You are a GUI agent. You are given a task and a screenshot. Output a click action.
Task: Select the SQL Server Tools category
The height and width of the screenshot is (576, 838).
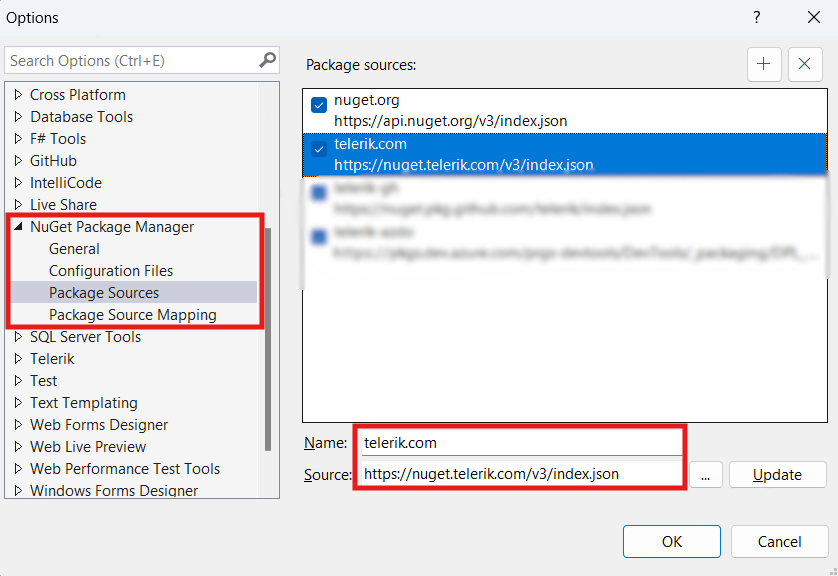(86, 337)
